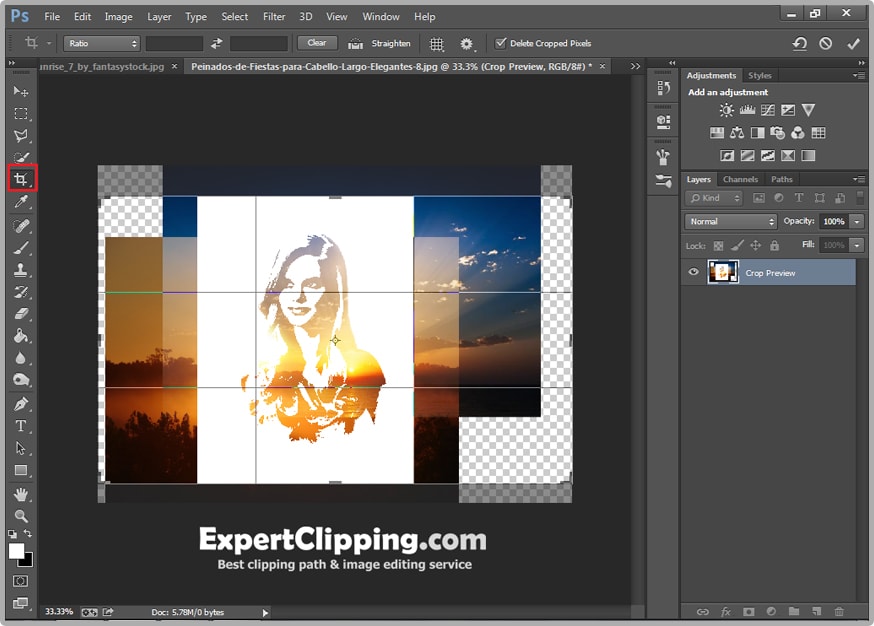Expand the Opacity slider dropdown arrow
This screenshot has height=626, width=874.
click(857, 221)
